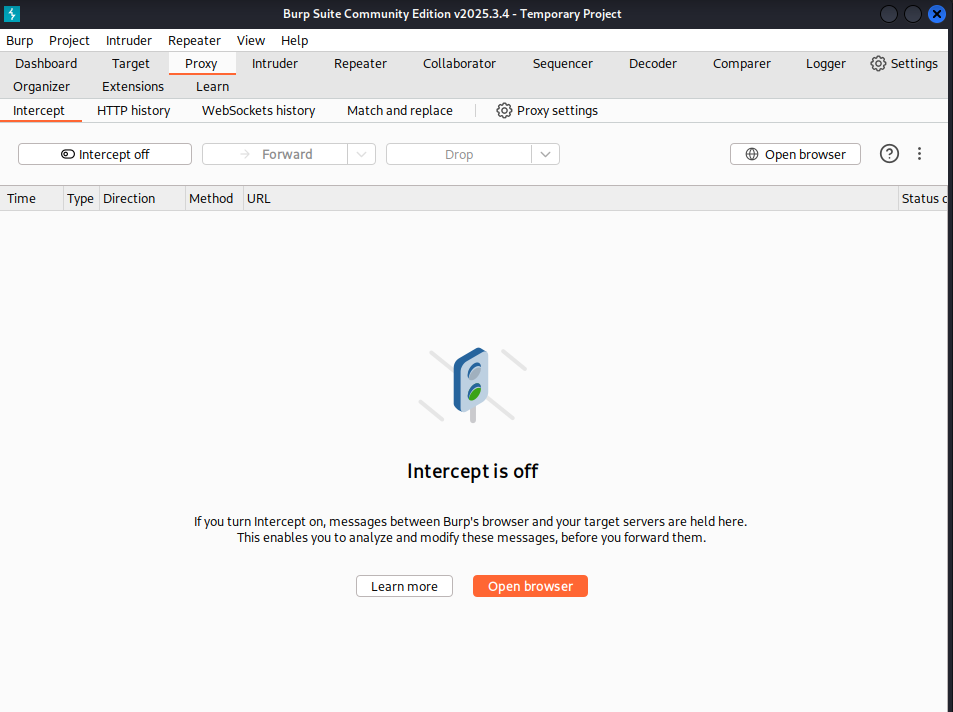Viewport: 953px width, 712px height.
Task: Click the Proxy settings gear icon
Action: tap(504, 111)
